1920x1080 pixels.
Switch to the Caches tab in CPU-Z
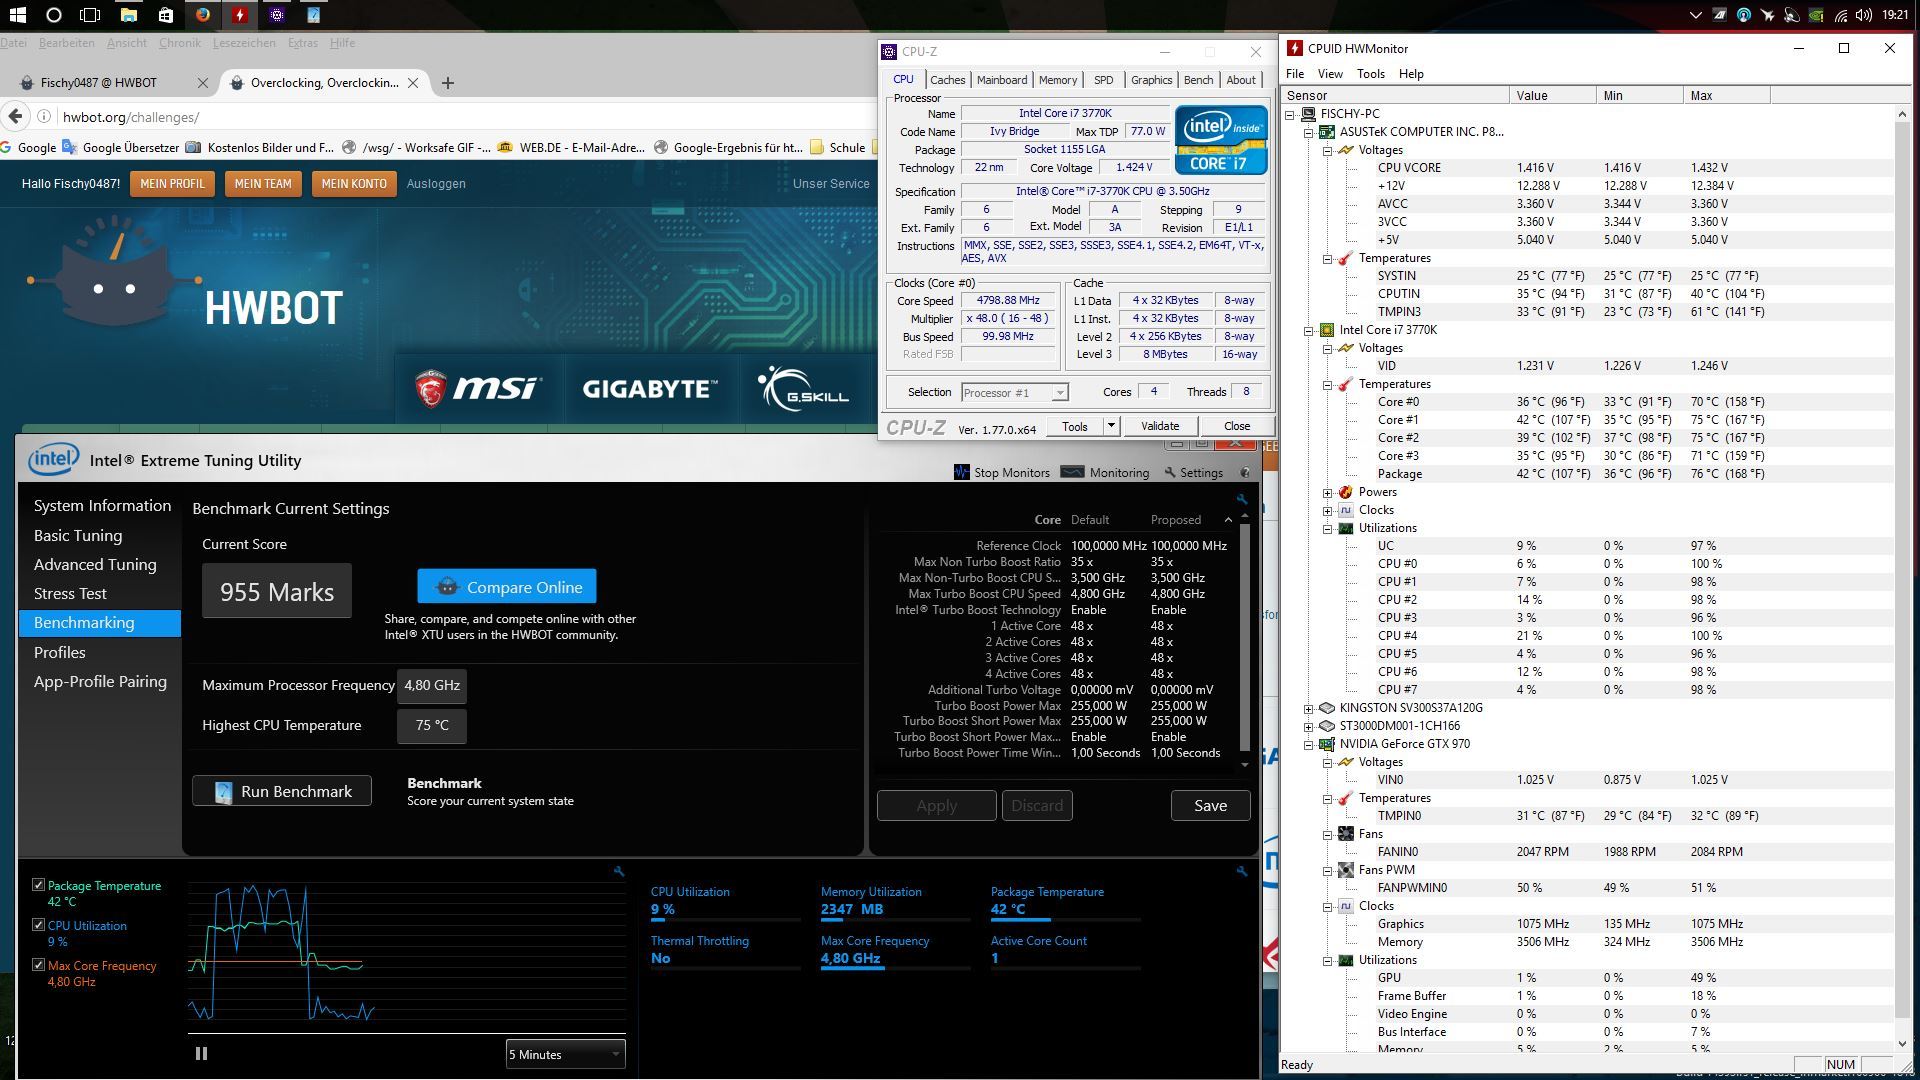(x=947, y=80)
